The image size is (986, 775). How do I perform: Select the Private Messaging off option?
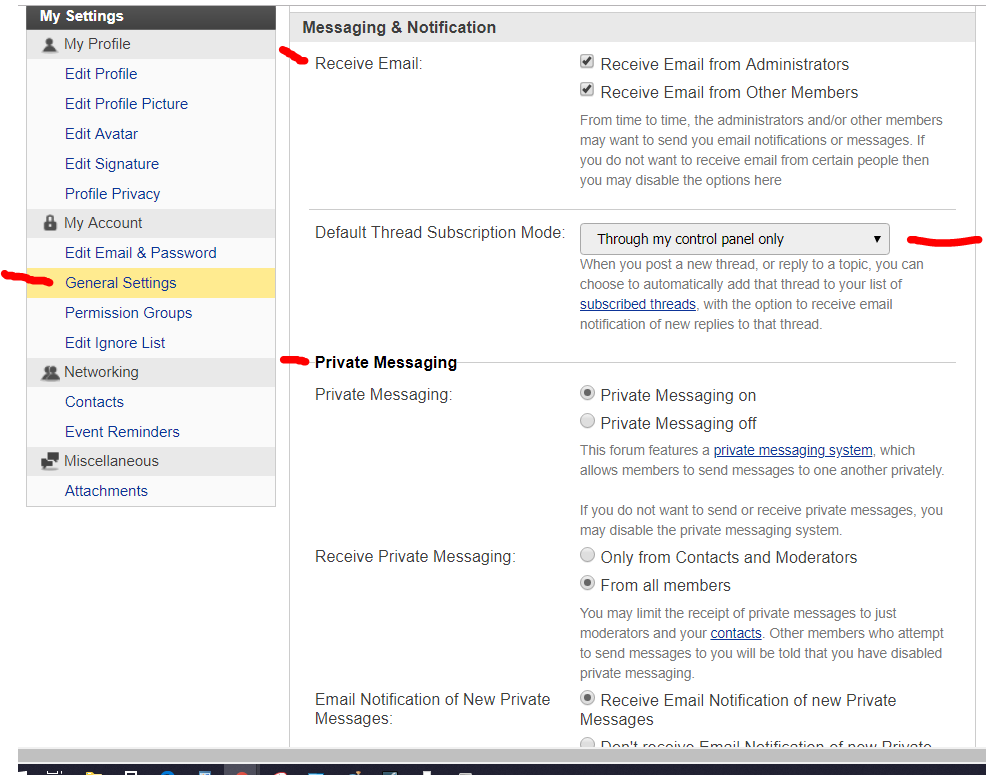coord(587,422)
